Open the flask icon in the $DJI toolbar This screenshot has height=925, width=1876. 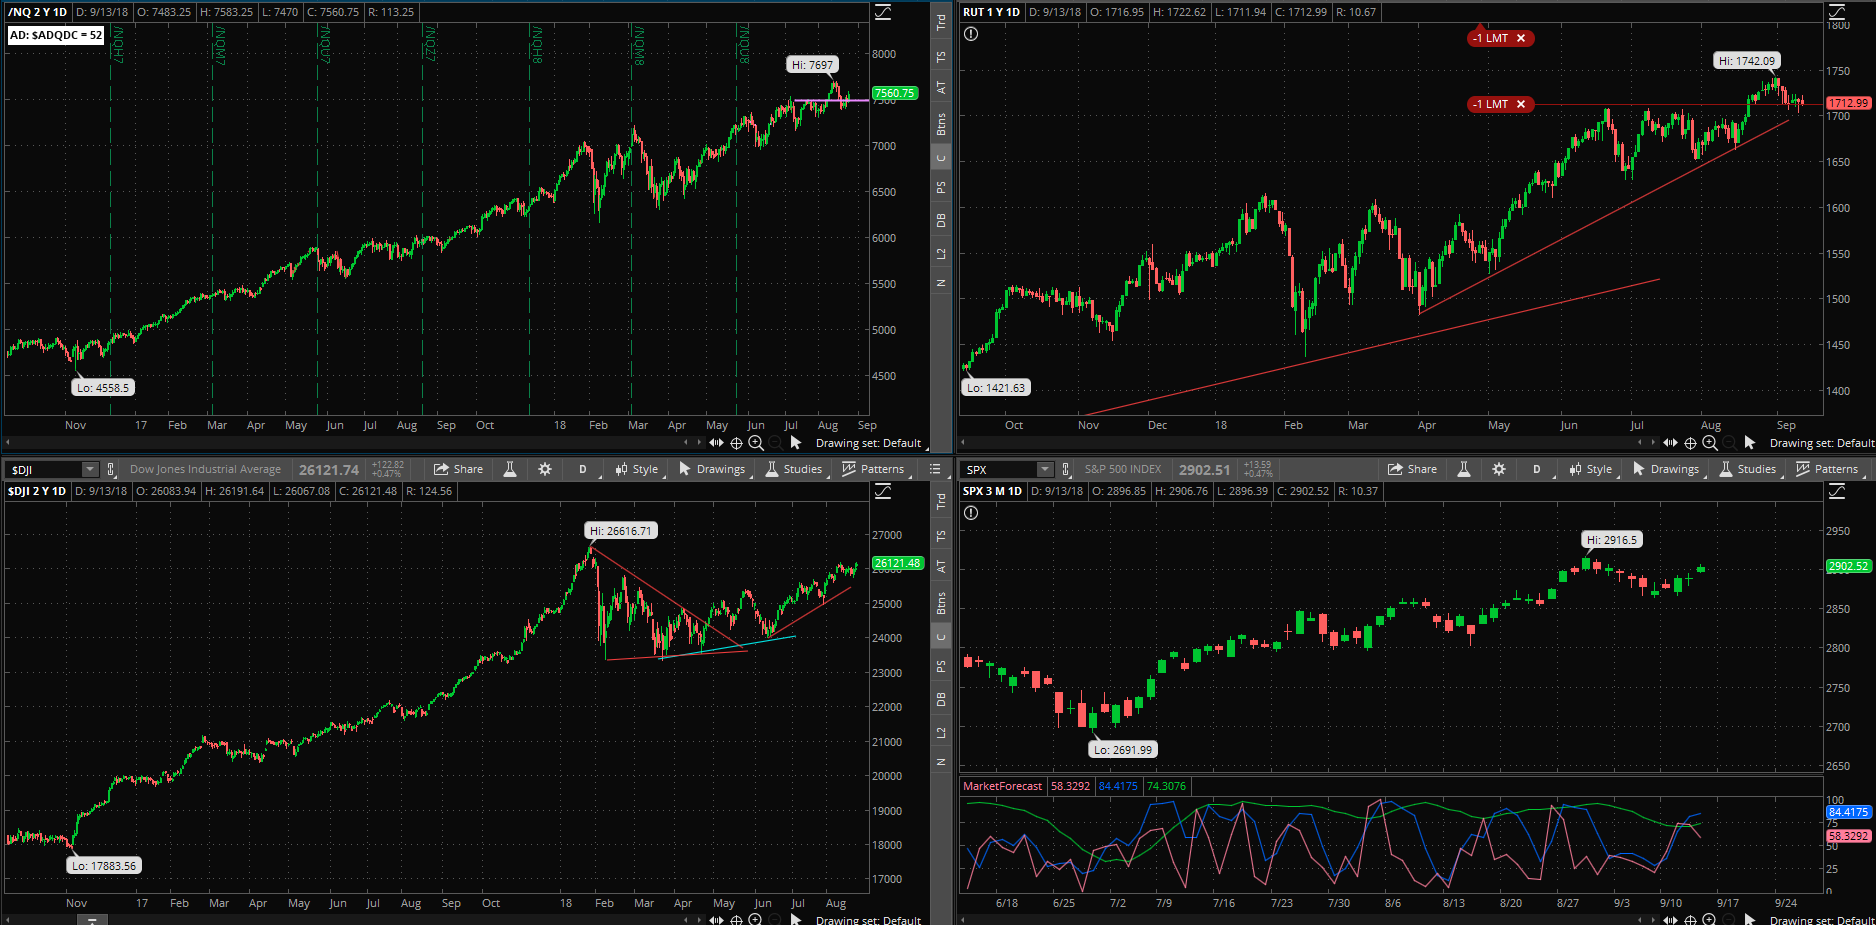point(510,469)
